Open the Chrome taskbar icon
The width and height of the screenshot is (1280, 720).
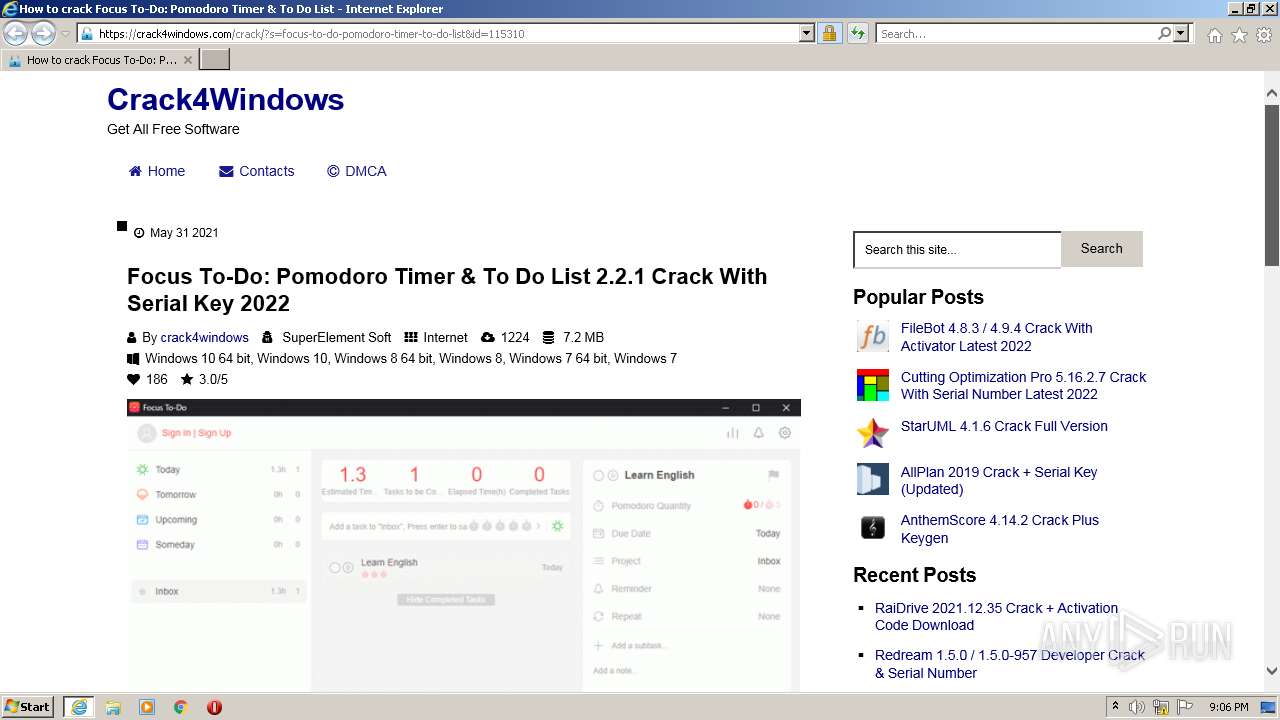coord(181,707)
